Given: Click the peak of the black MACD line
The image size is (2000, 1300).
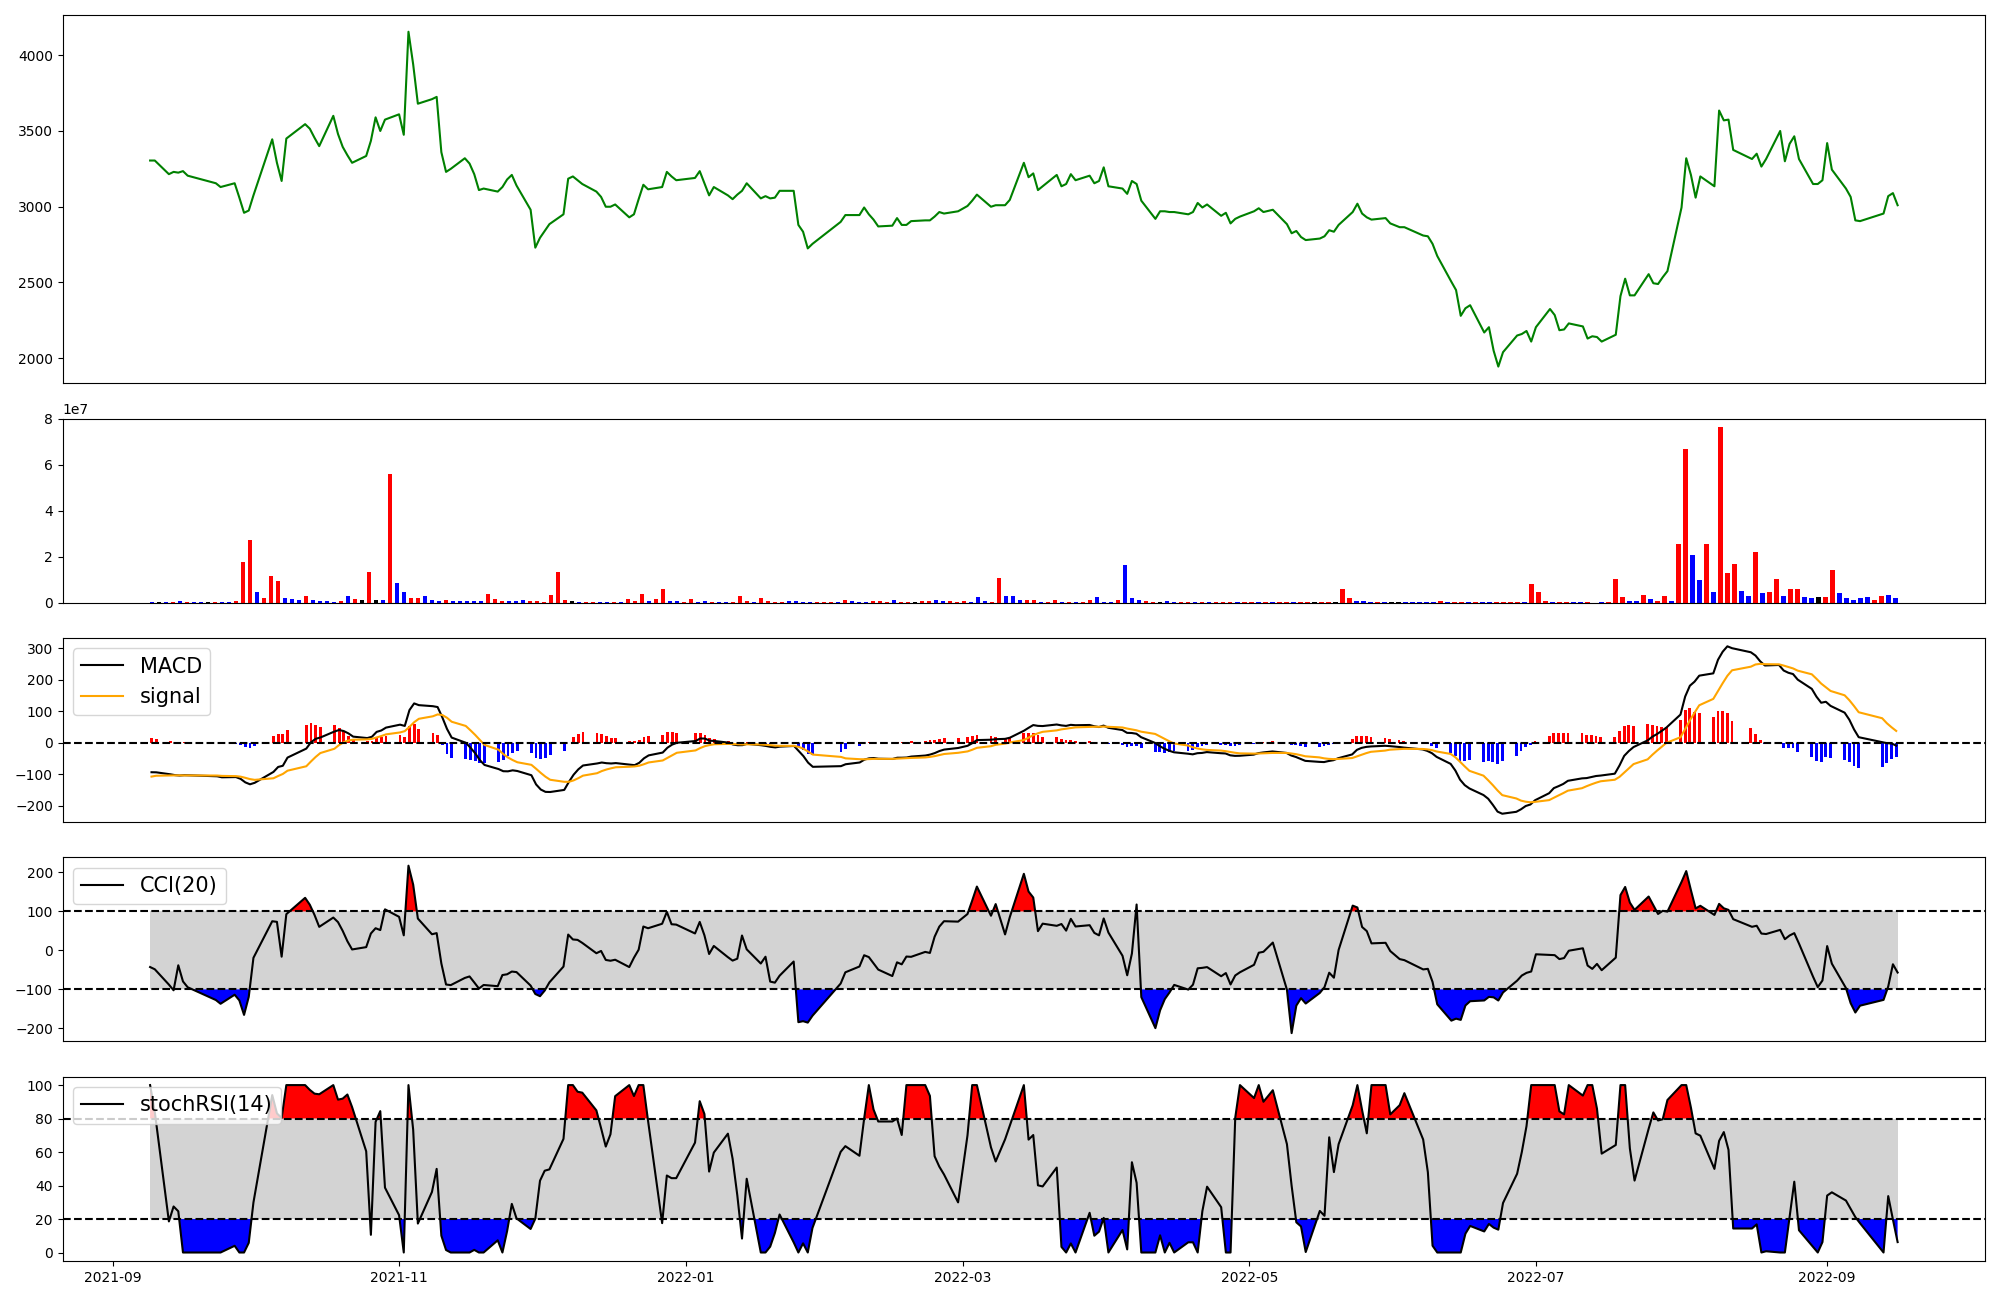Looking at the screenshot, I should tap(1727, 646).
